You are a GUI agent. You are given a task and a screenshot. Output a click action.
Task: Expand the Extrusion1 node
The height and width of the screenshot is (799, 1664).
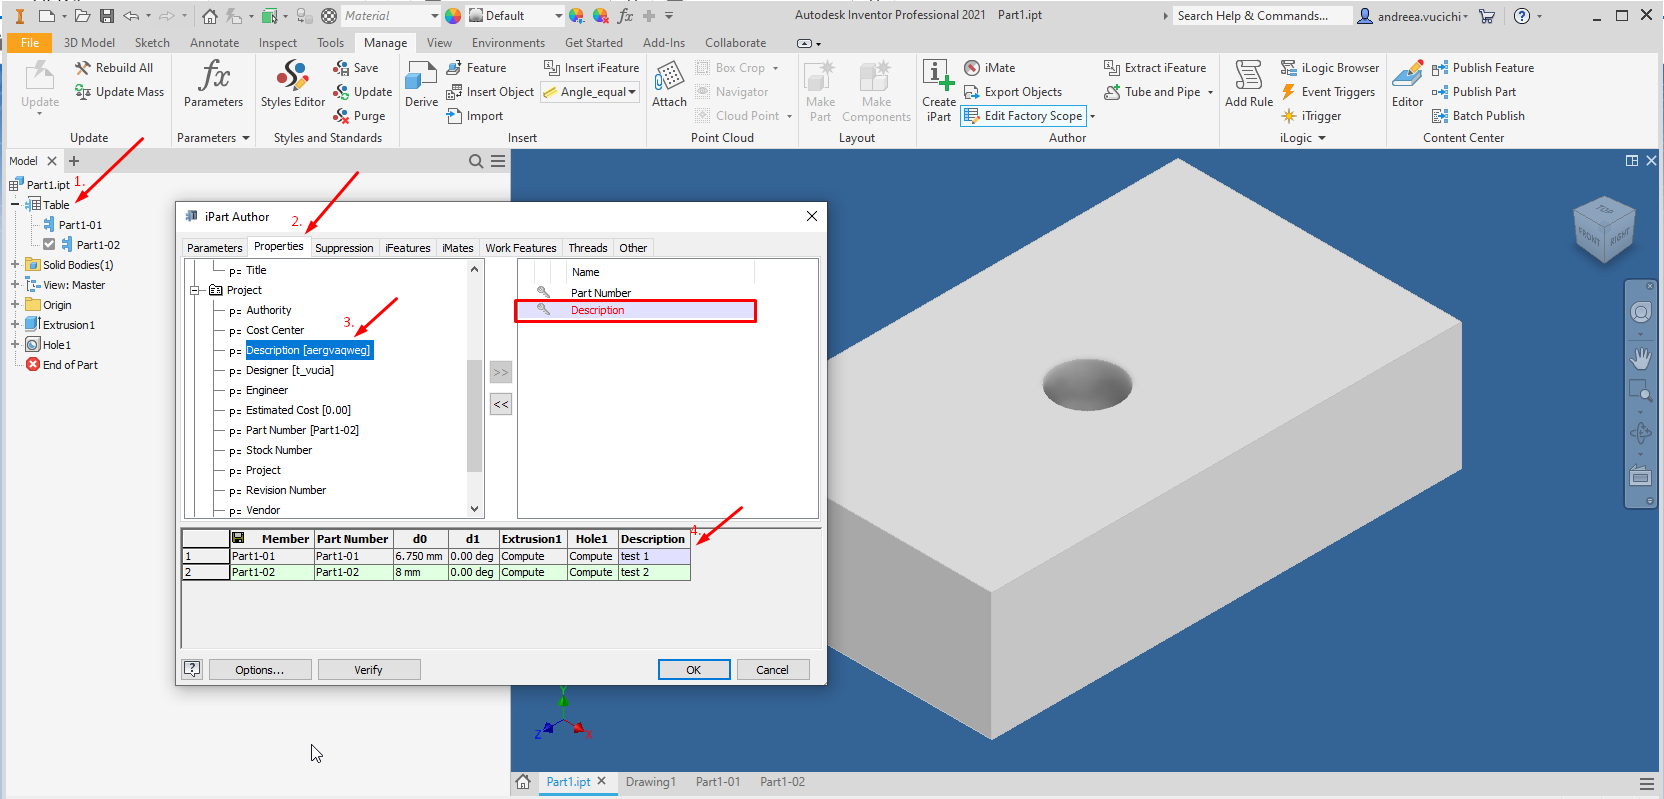[x=15, y=325]
